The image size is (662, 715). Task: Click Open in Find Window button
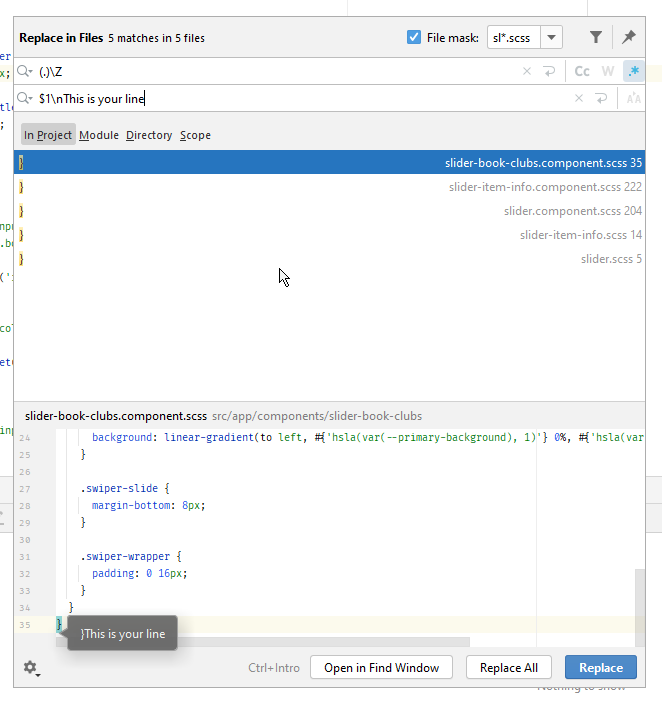point(381,667)
